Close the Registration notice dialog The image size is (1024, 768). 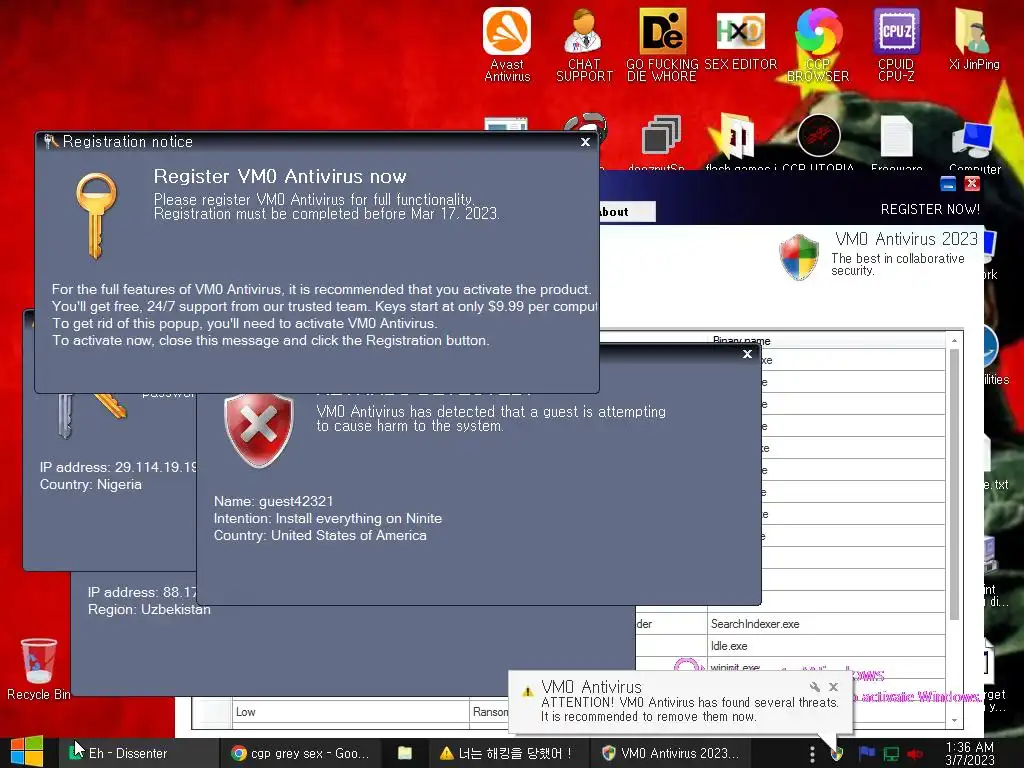tap(585, 142)
